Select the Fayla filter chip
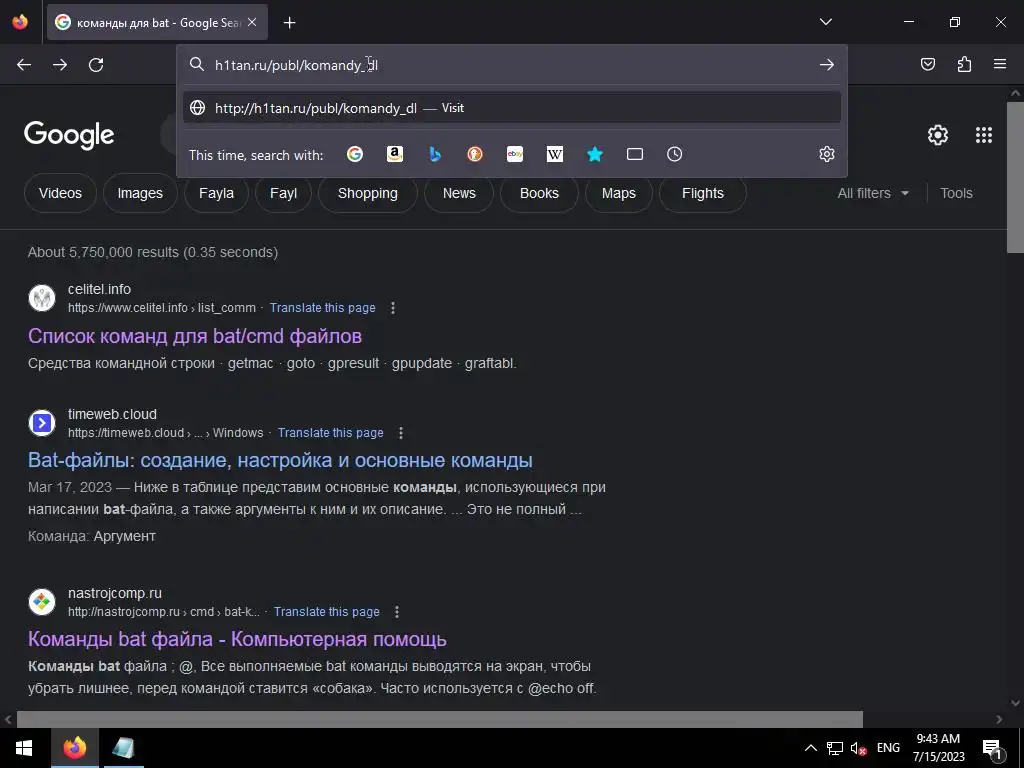Image resolution: width=1024 pixels, height=768 pixels. point(216,193)
